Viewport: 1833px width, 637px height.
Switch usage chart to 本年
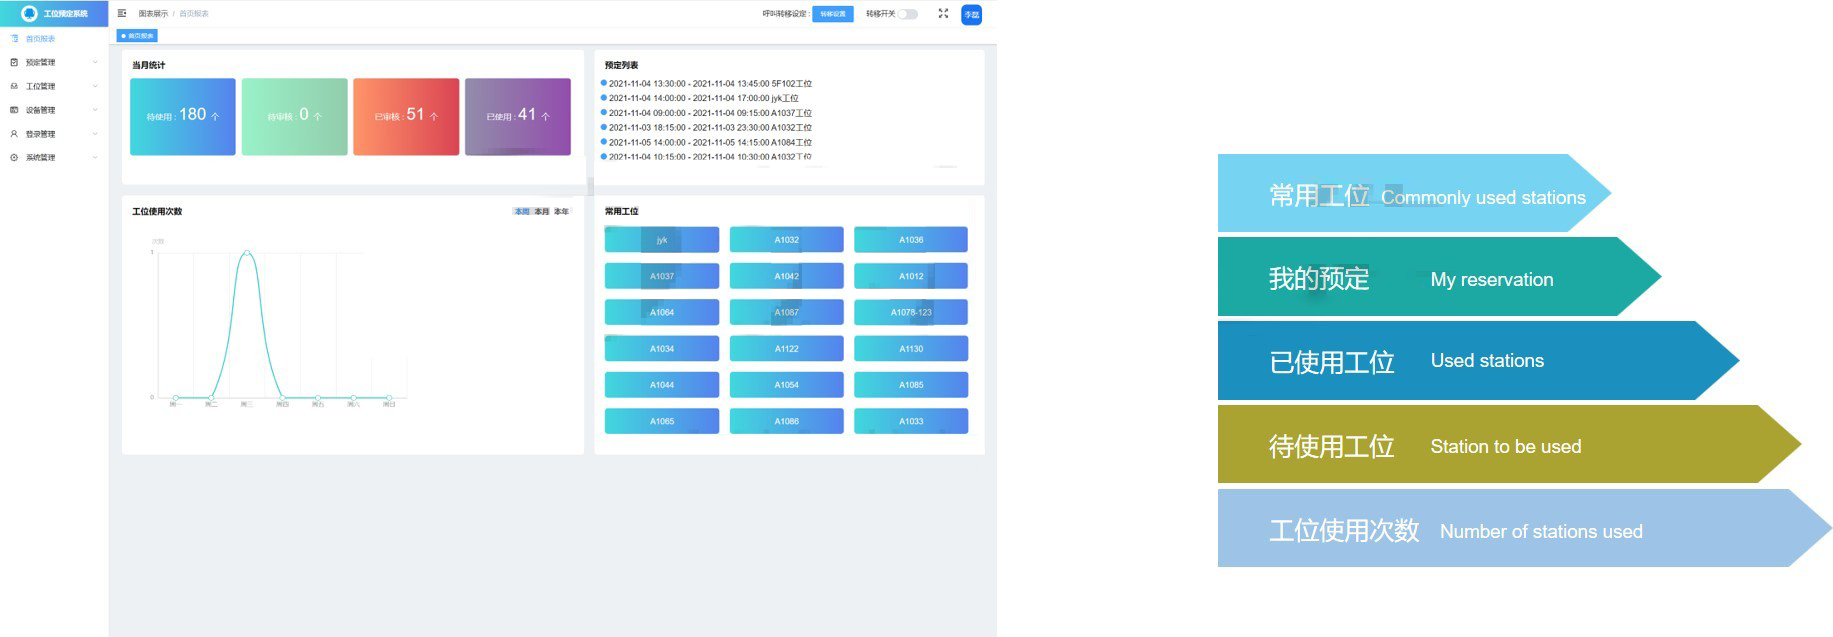tap(561, 212)
